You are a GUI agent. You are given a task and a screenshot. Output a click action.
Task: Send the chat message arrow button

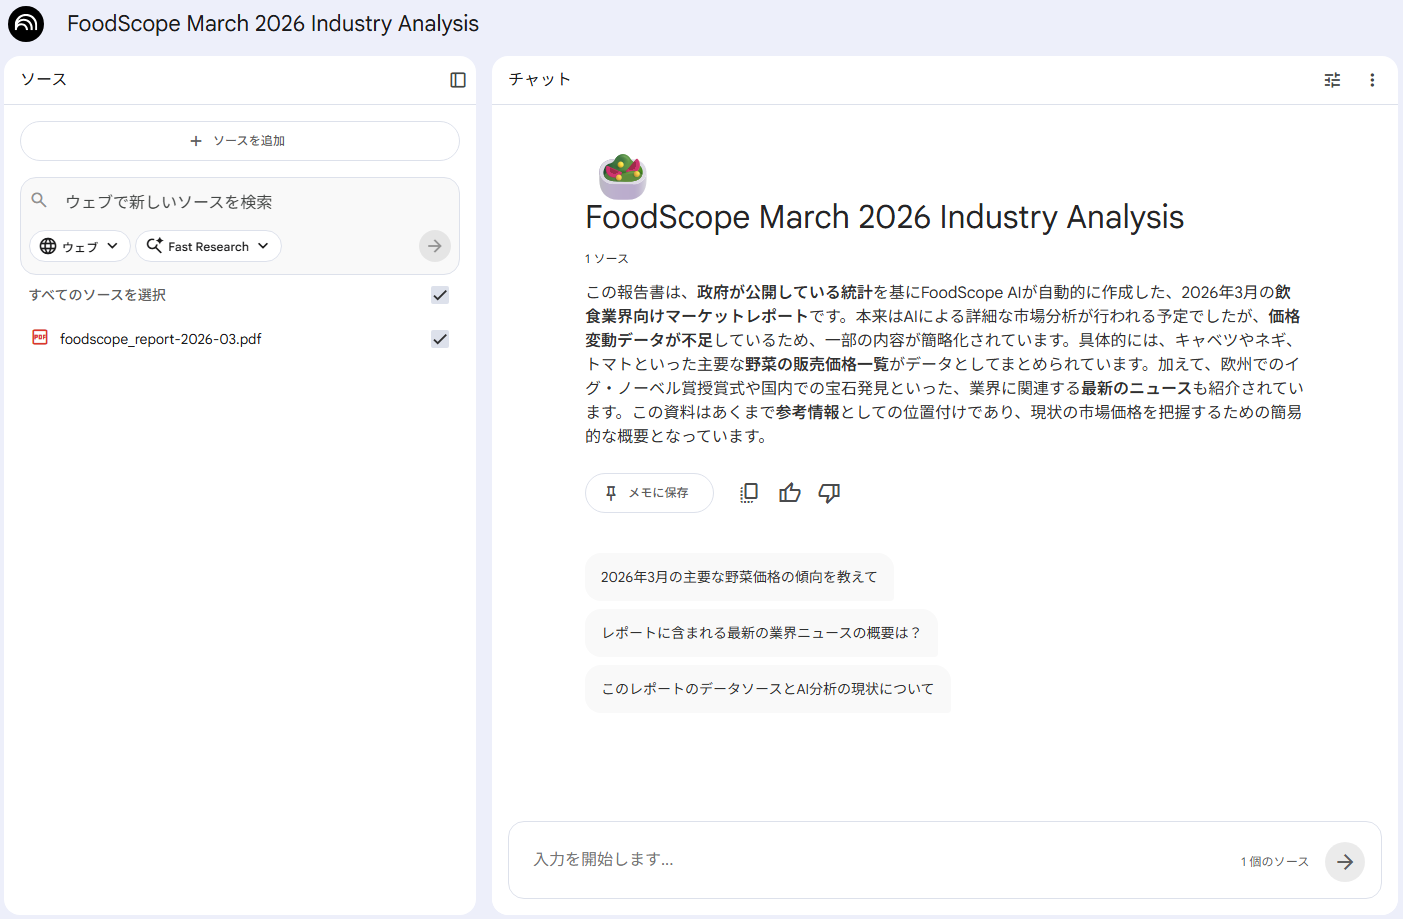pyautogui.click(x=1345, y=862)
